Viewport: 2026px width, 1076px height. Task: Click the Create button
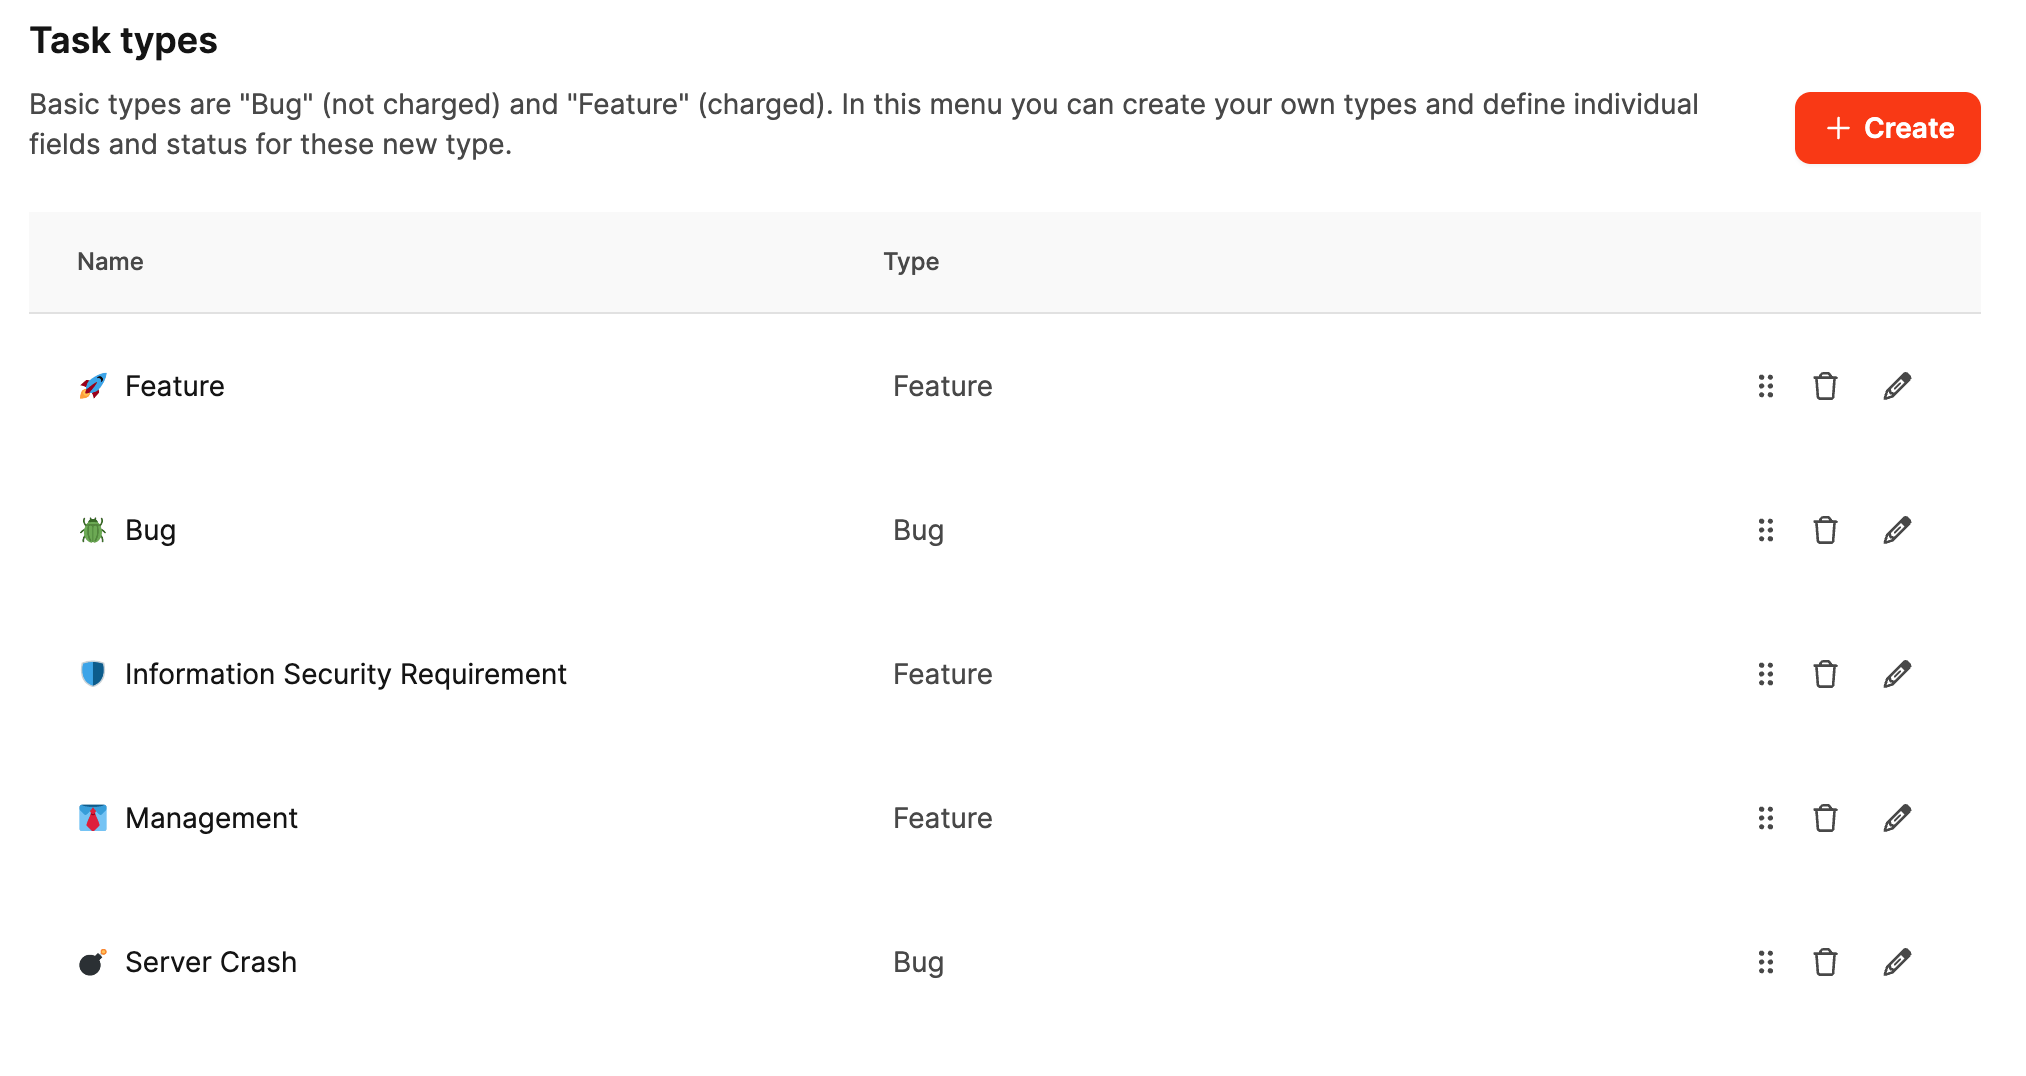tap(1887, 128)
